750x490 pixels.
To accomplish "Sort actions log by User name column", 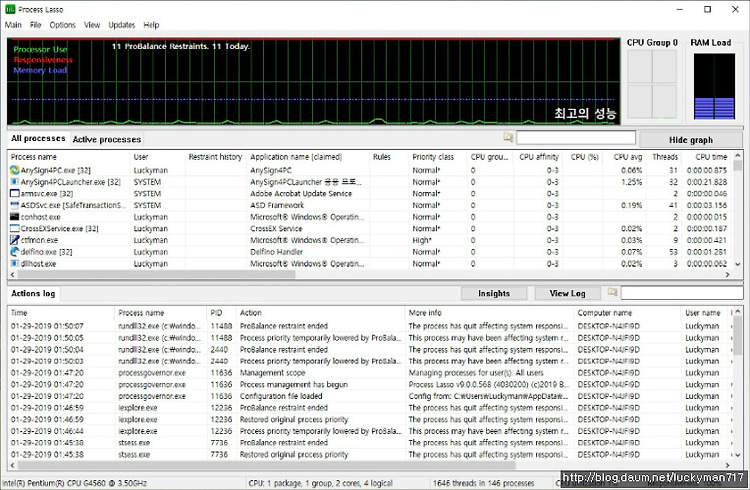I will coord(705,313).
